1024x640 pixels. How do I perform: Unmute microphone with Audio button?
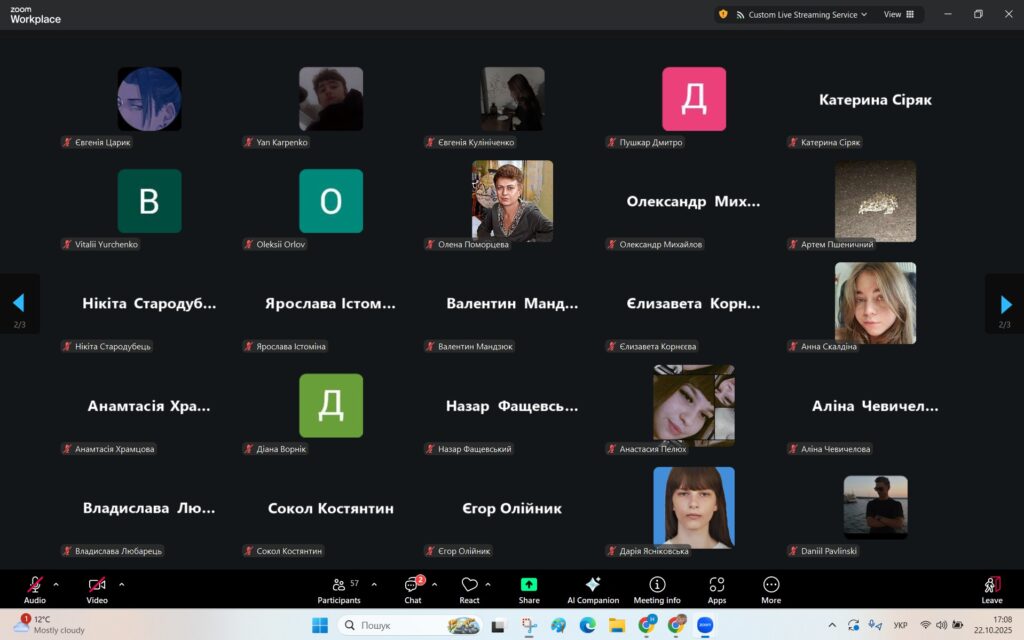click(35, 589)
